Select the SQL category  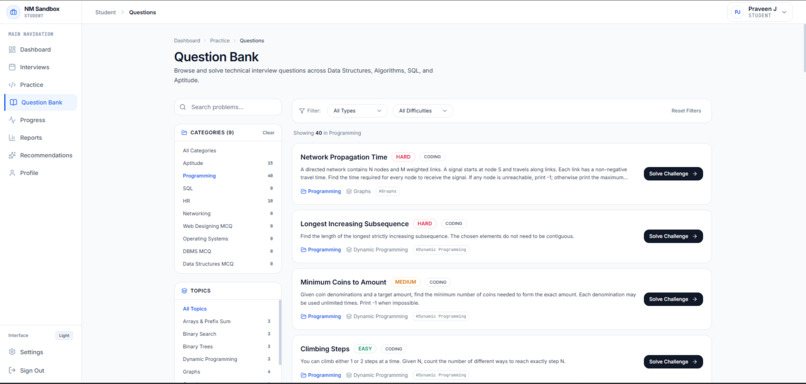point(228,188)
